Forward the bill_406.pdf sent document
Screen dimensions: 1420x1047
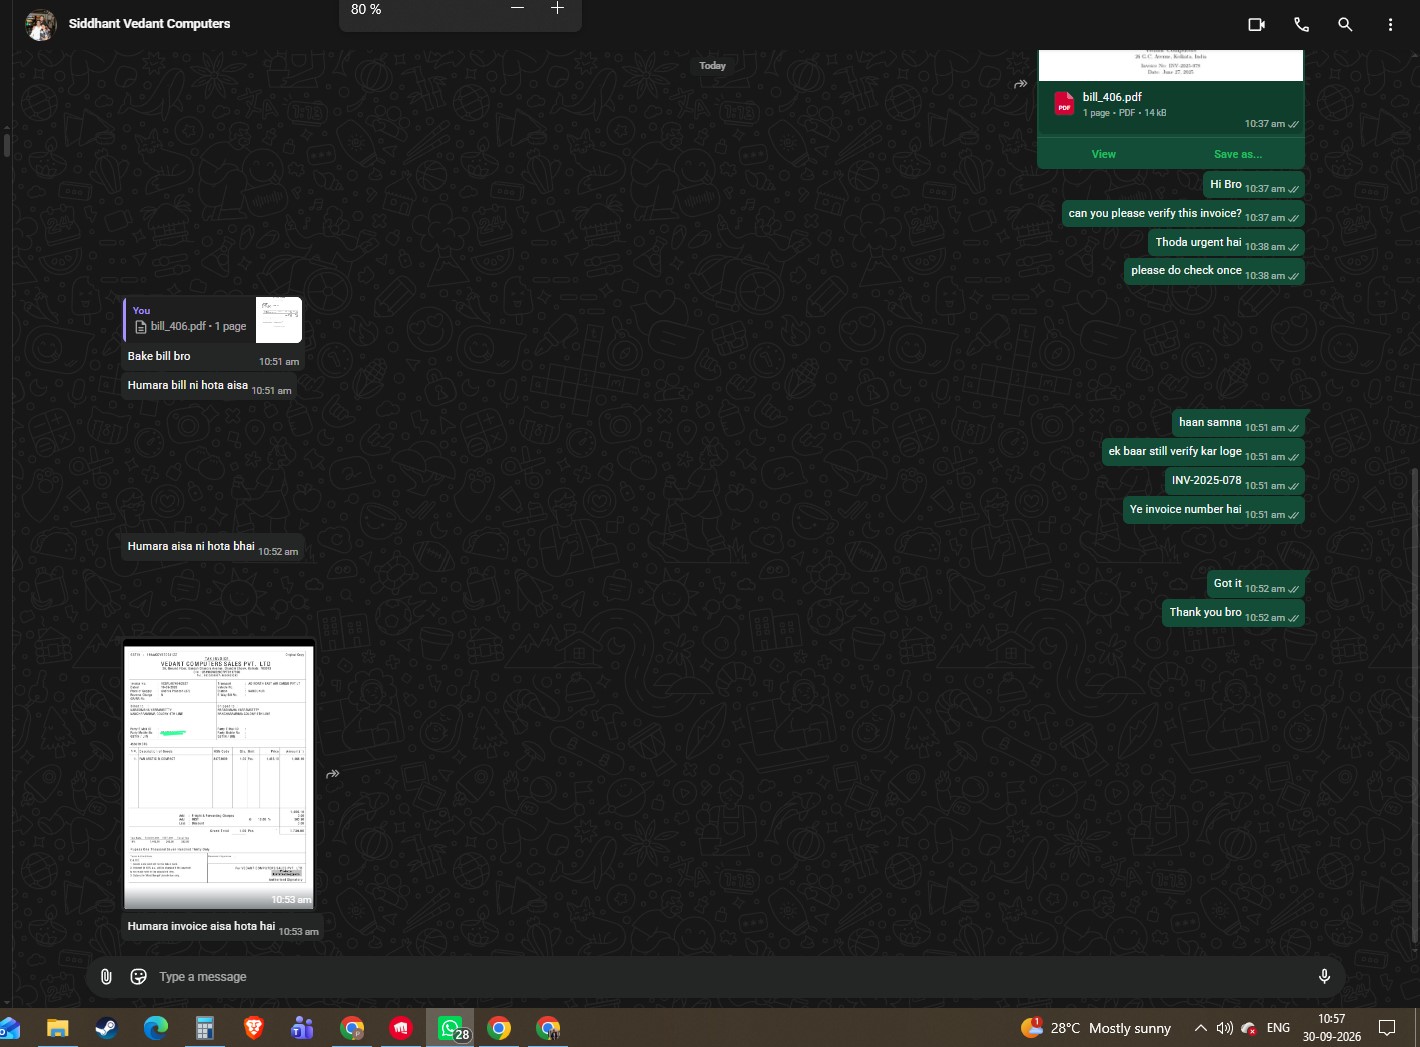(1020, 84)
